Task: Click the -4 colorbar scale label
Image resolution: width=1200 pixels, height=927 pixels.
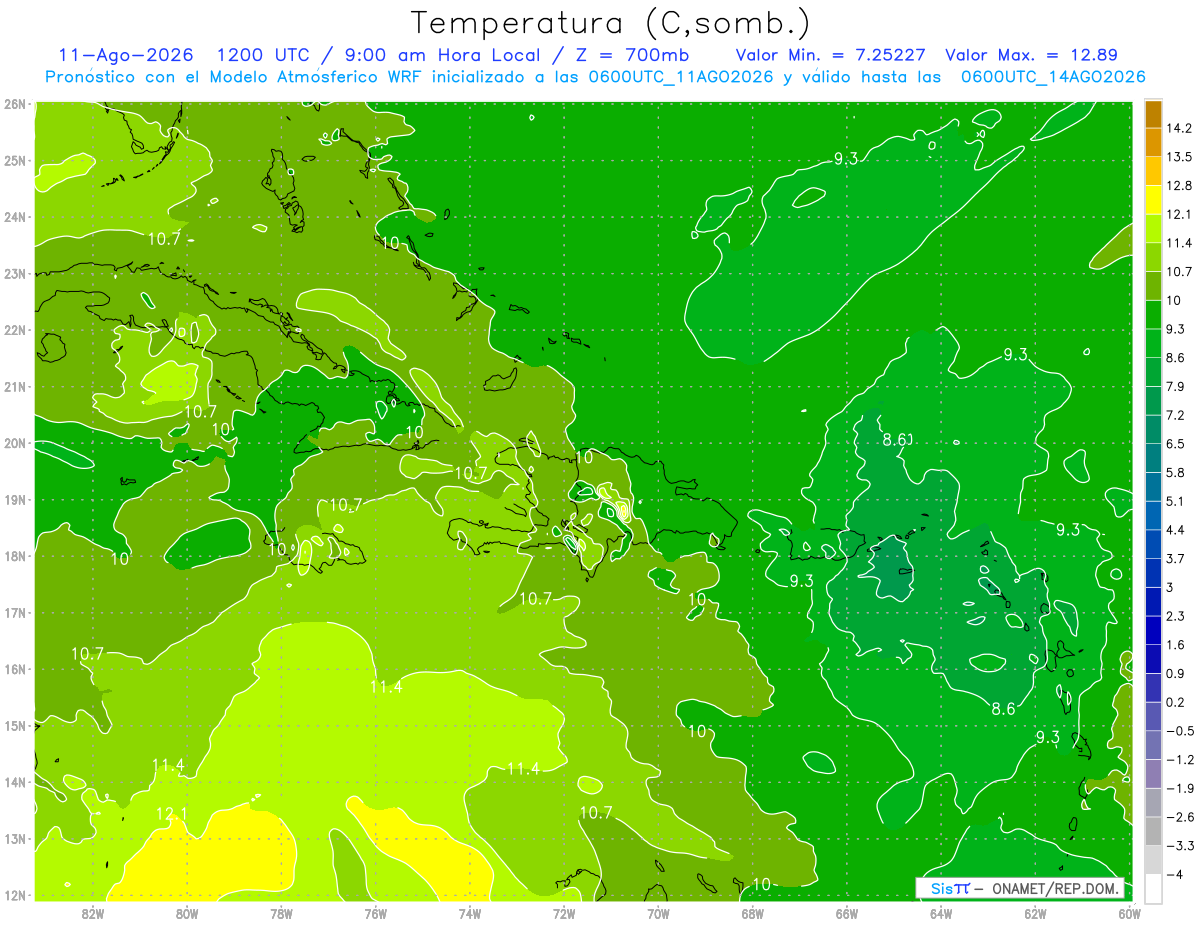Action: click(x=1177, y=874)
